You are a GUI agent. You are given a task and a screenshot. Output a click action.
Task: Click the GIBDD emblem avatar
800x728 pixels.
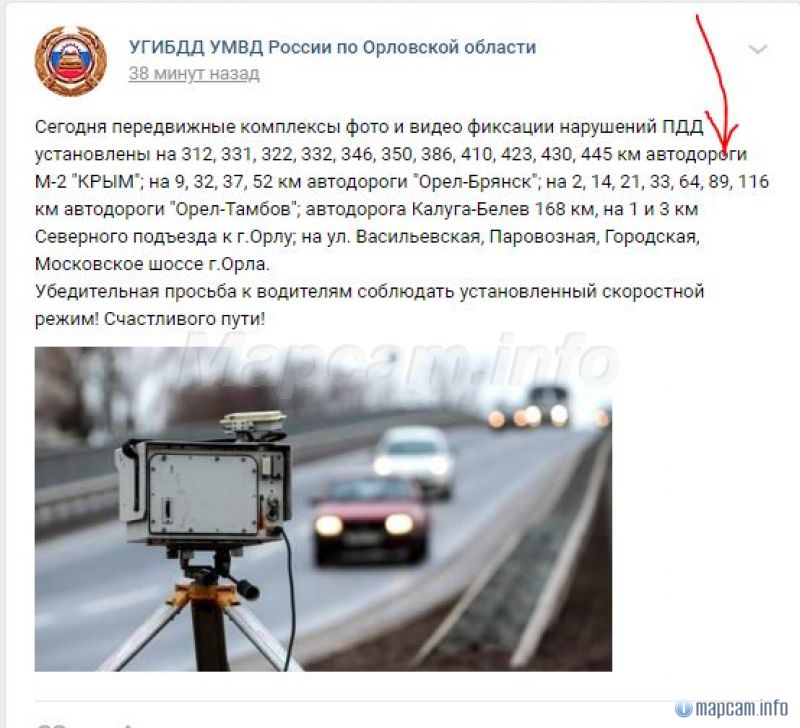point(70,60)
